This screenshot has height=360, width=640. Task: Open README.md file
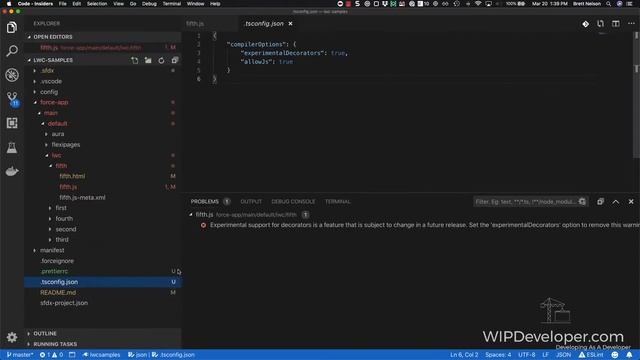58,293
